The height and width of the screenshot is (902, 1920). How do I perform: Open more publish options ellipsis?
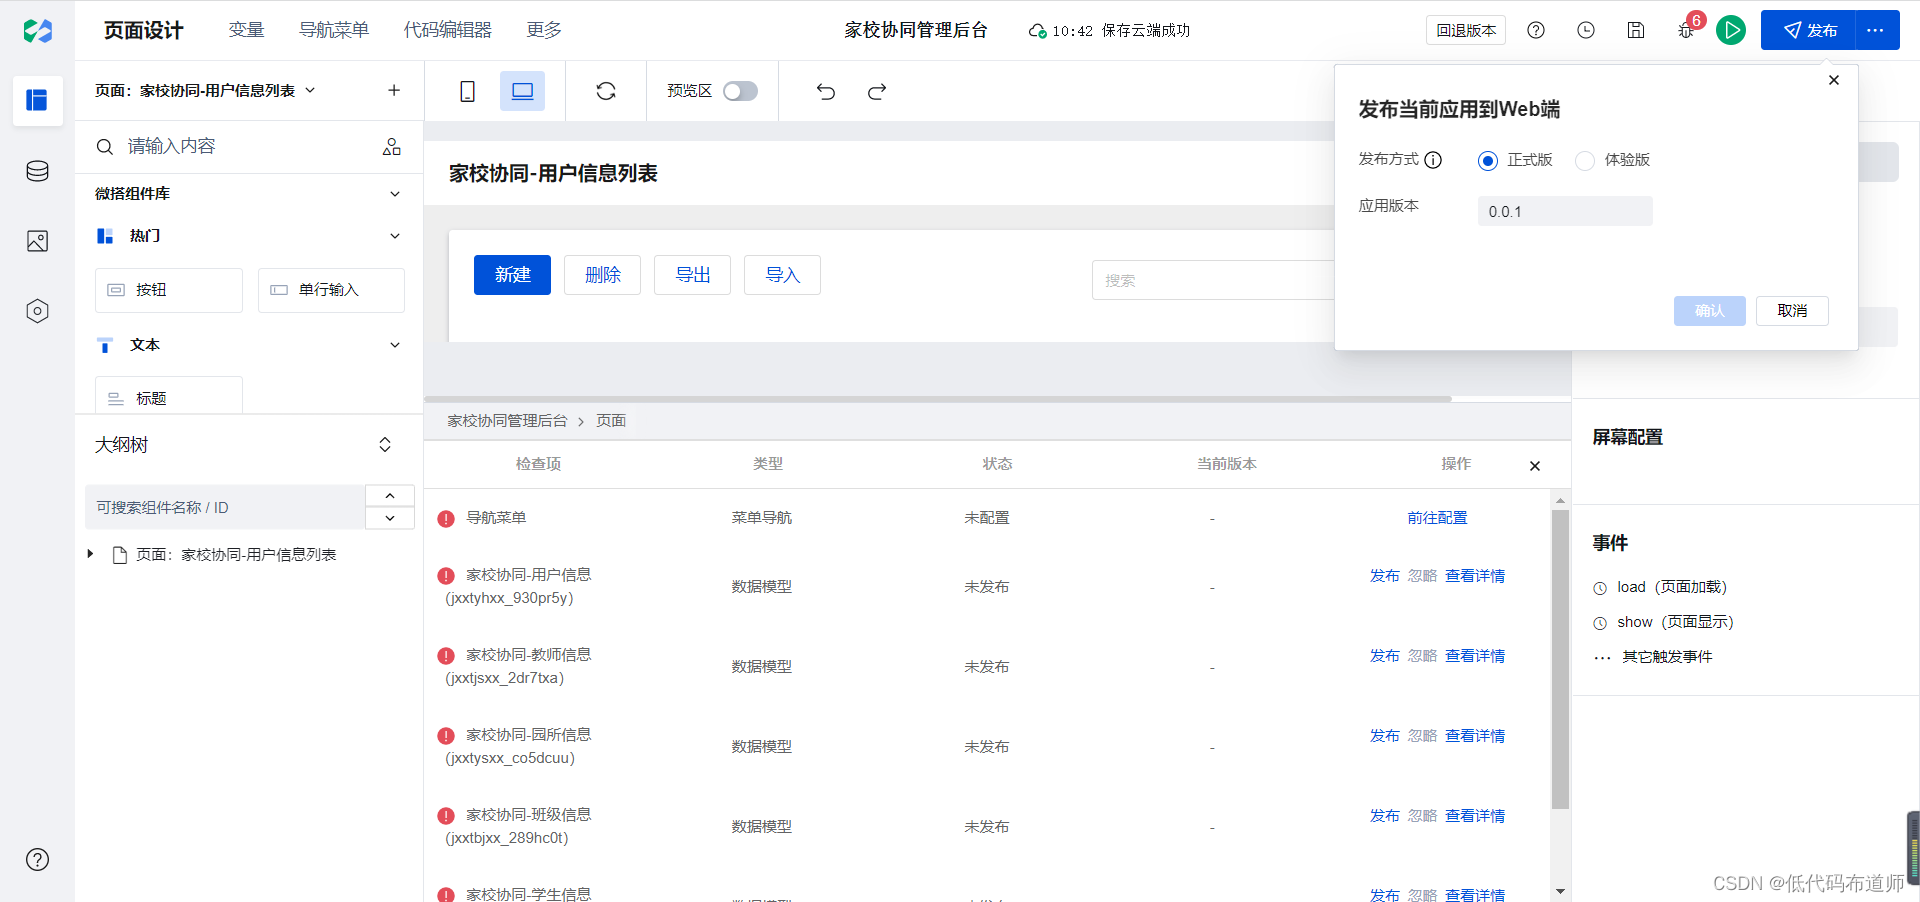(1876, 30)
